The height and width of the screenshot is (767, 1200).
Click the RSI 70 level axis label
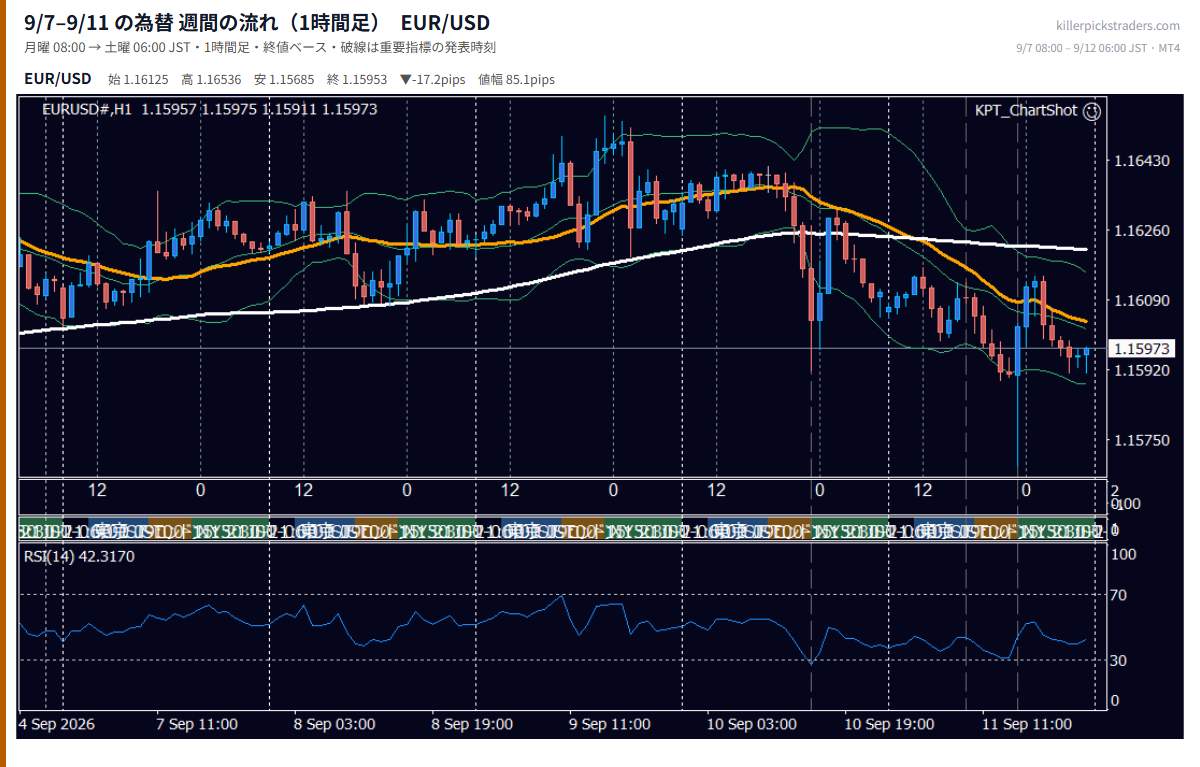(x=1121, y=595)
